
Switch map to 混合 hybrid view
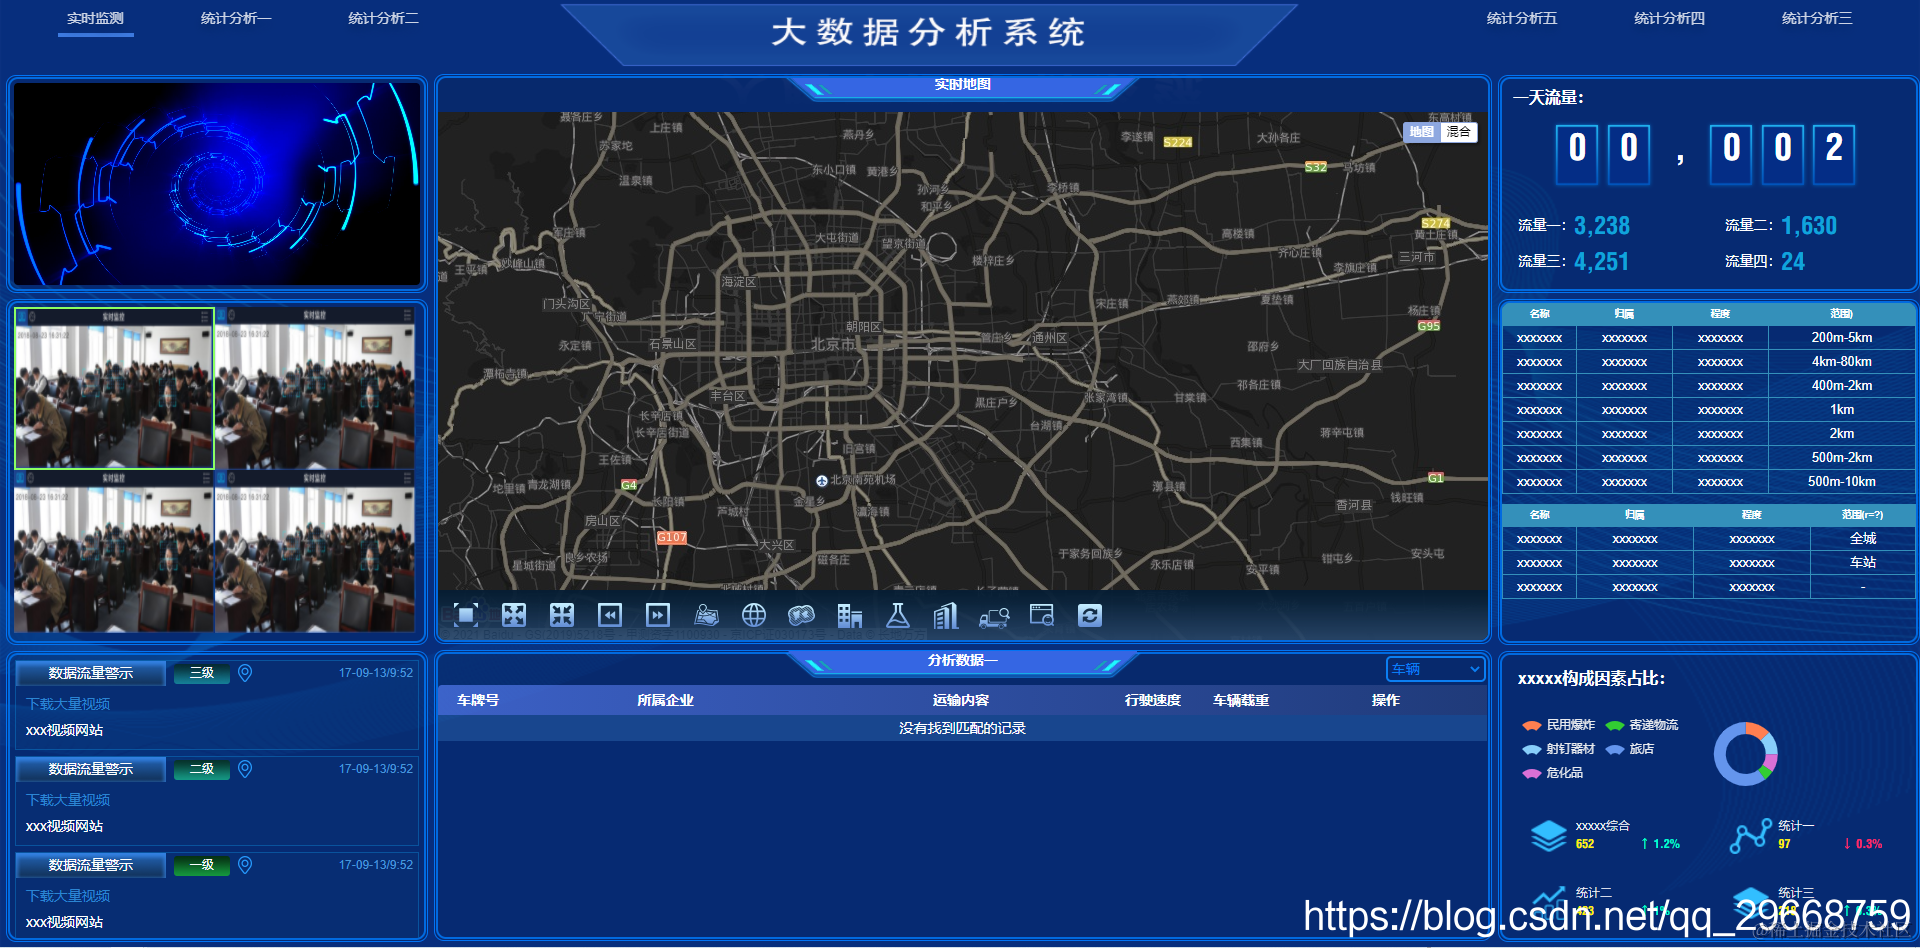click(1459, 132)
